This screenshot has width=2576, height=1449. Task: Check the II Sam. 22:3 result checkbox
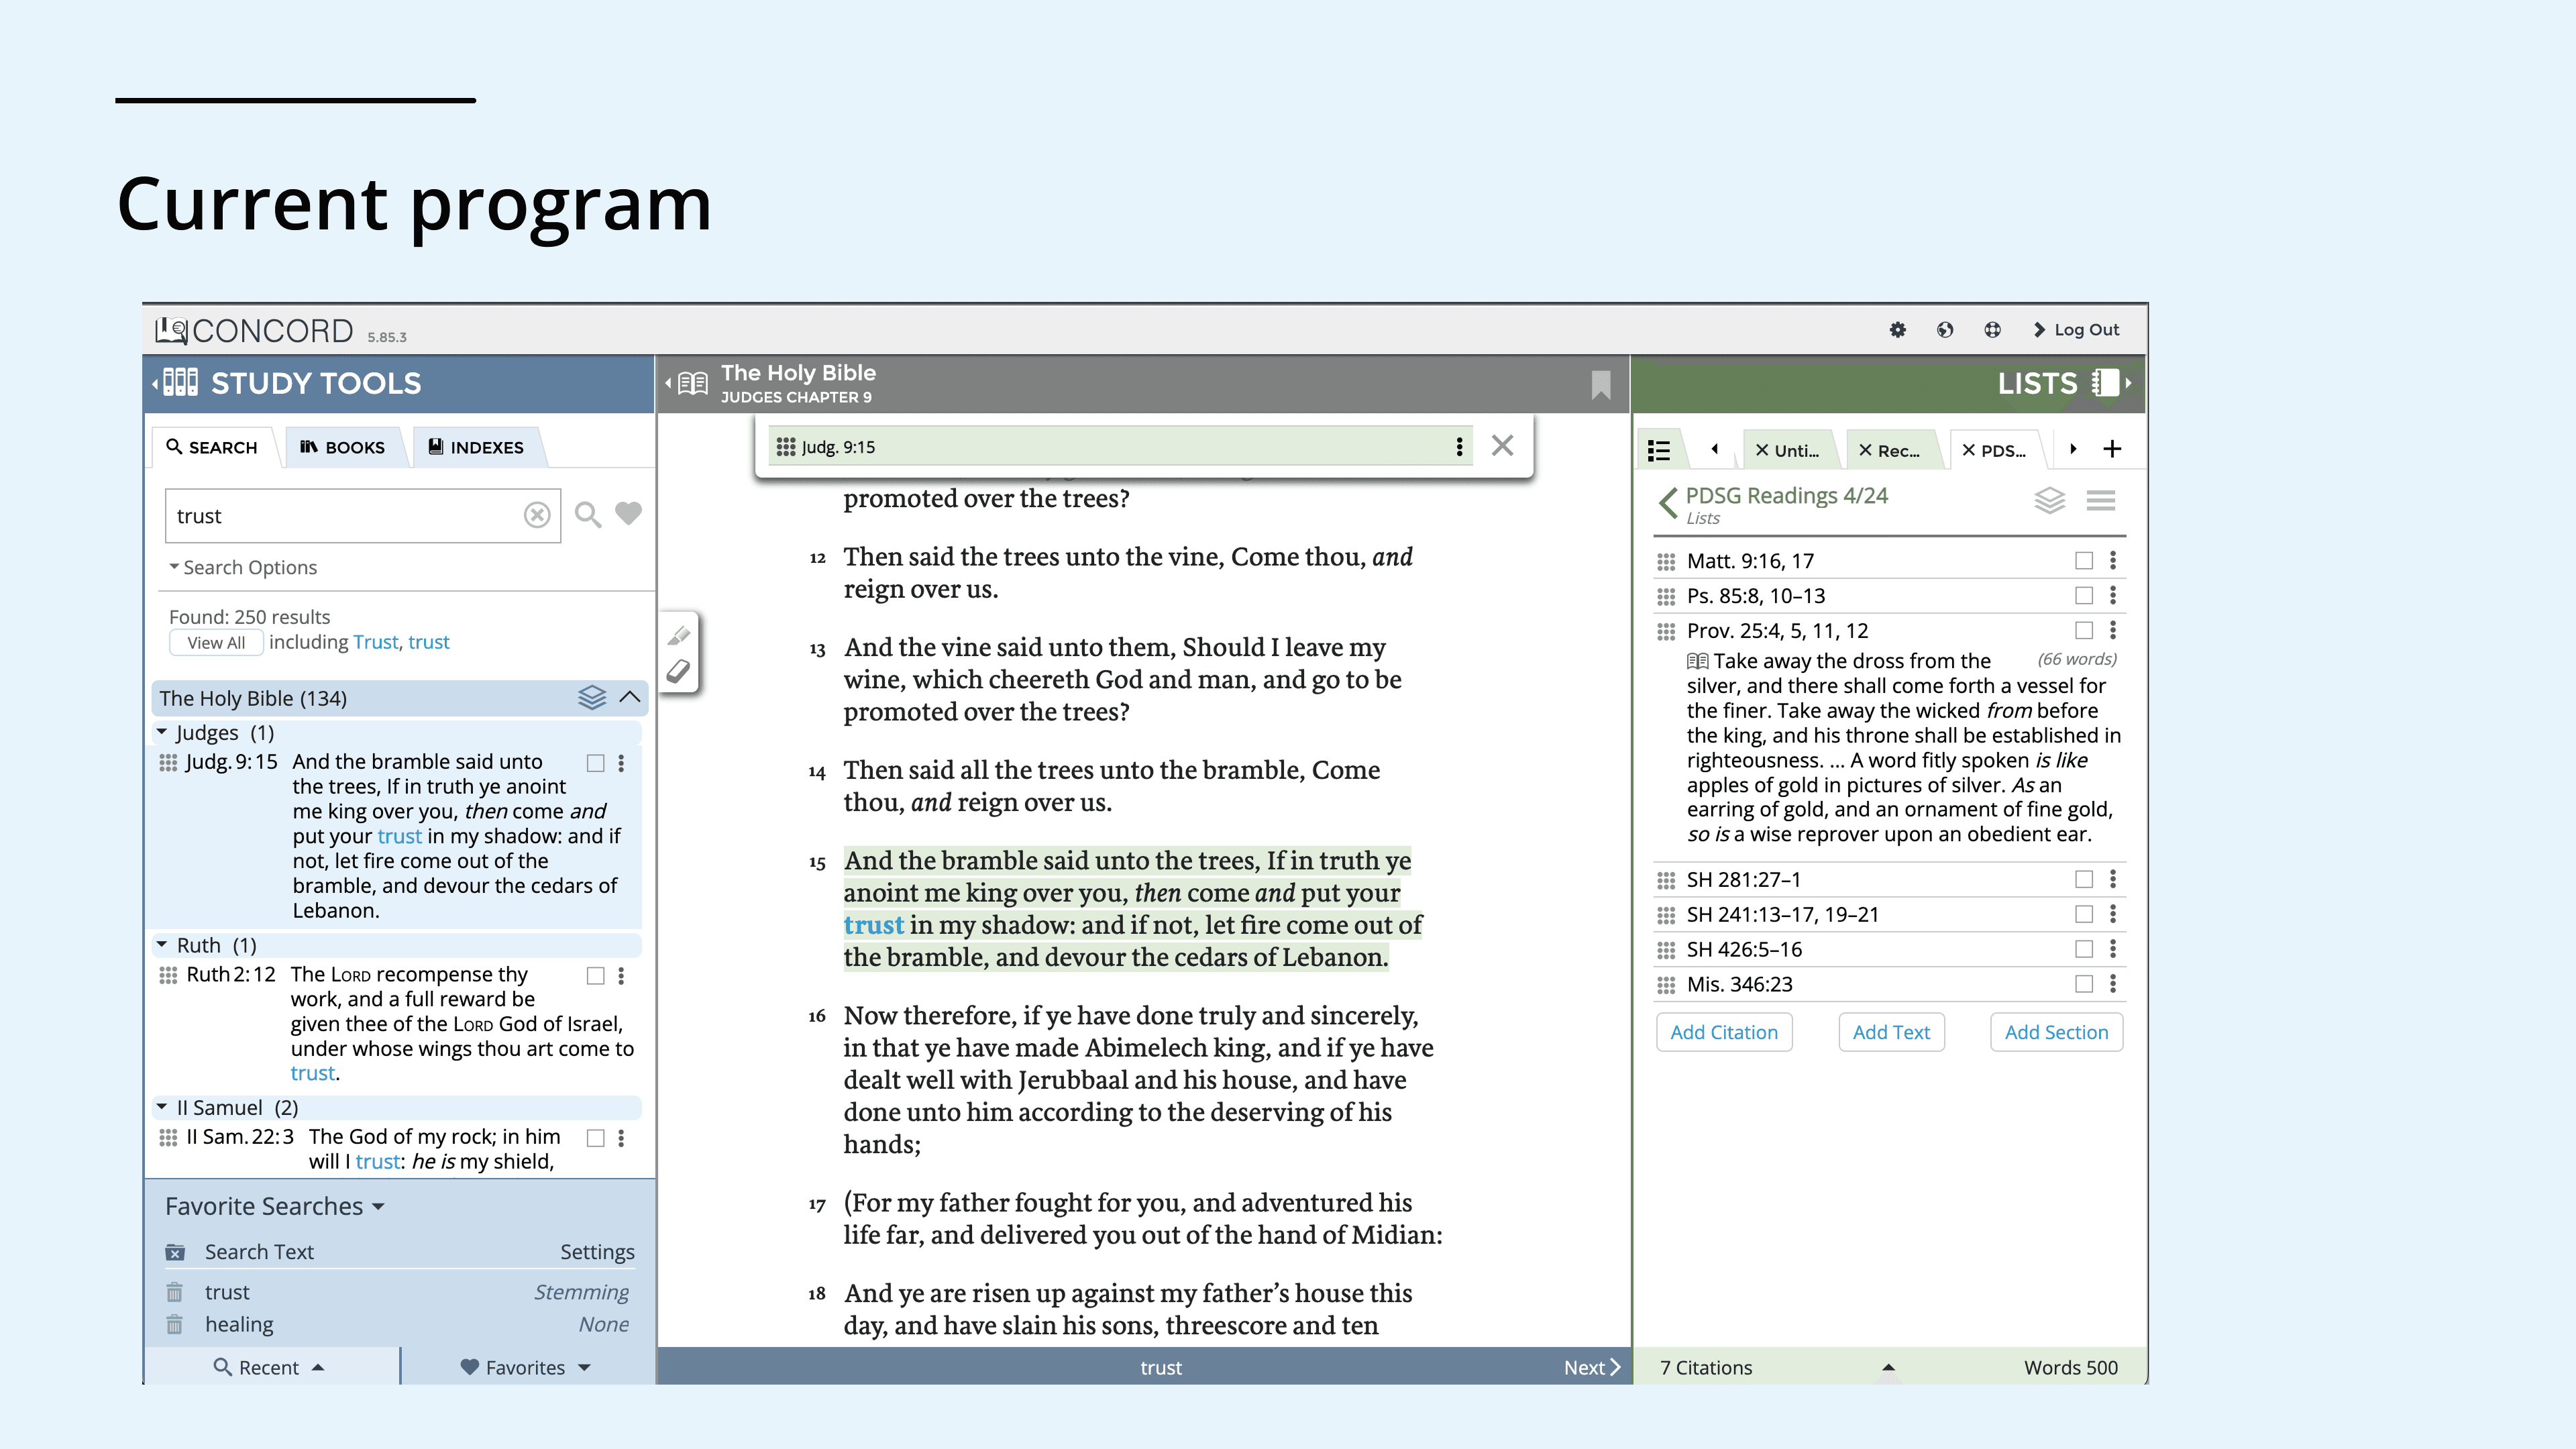pos(596,1138)
